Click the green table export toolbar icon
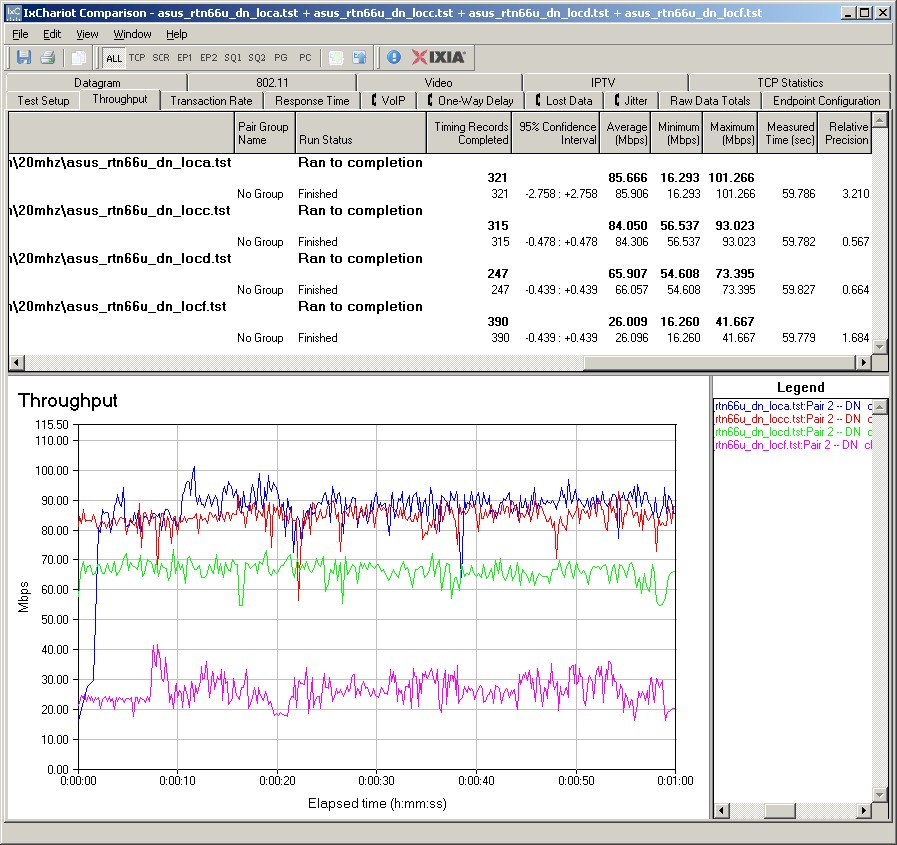The width and height of the screenshot is (897, 845). coord(336,57)
